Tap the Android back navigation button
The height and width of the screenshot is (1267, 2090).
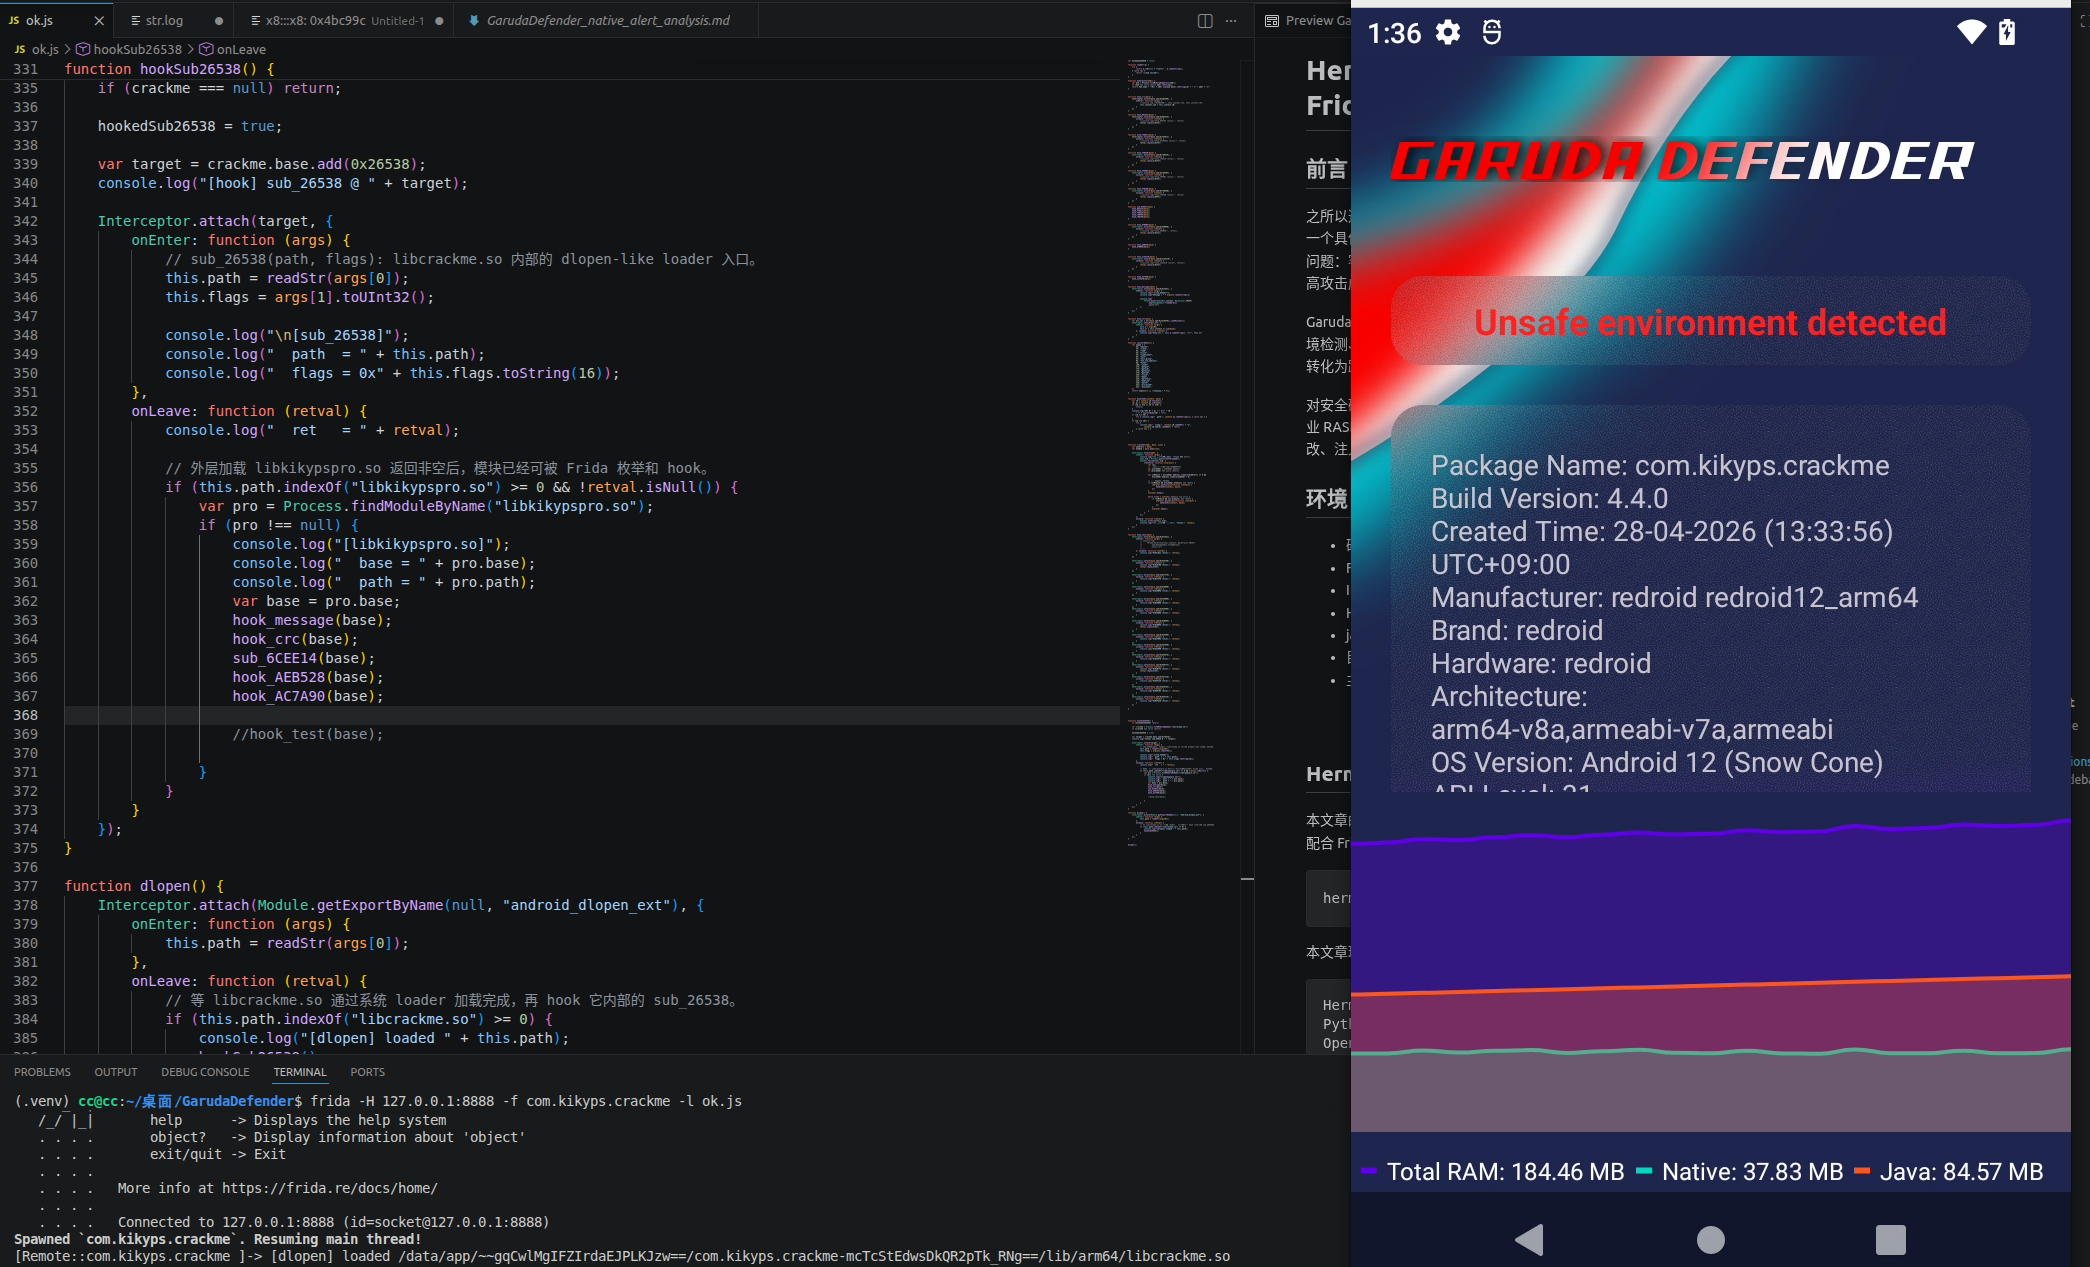pyautogui.click(x=1529, y=1240)
